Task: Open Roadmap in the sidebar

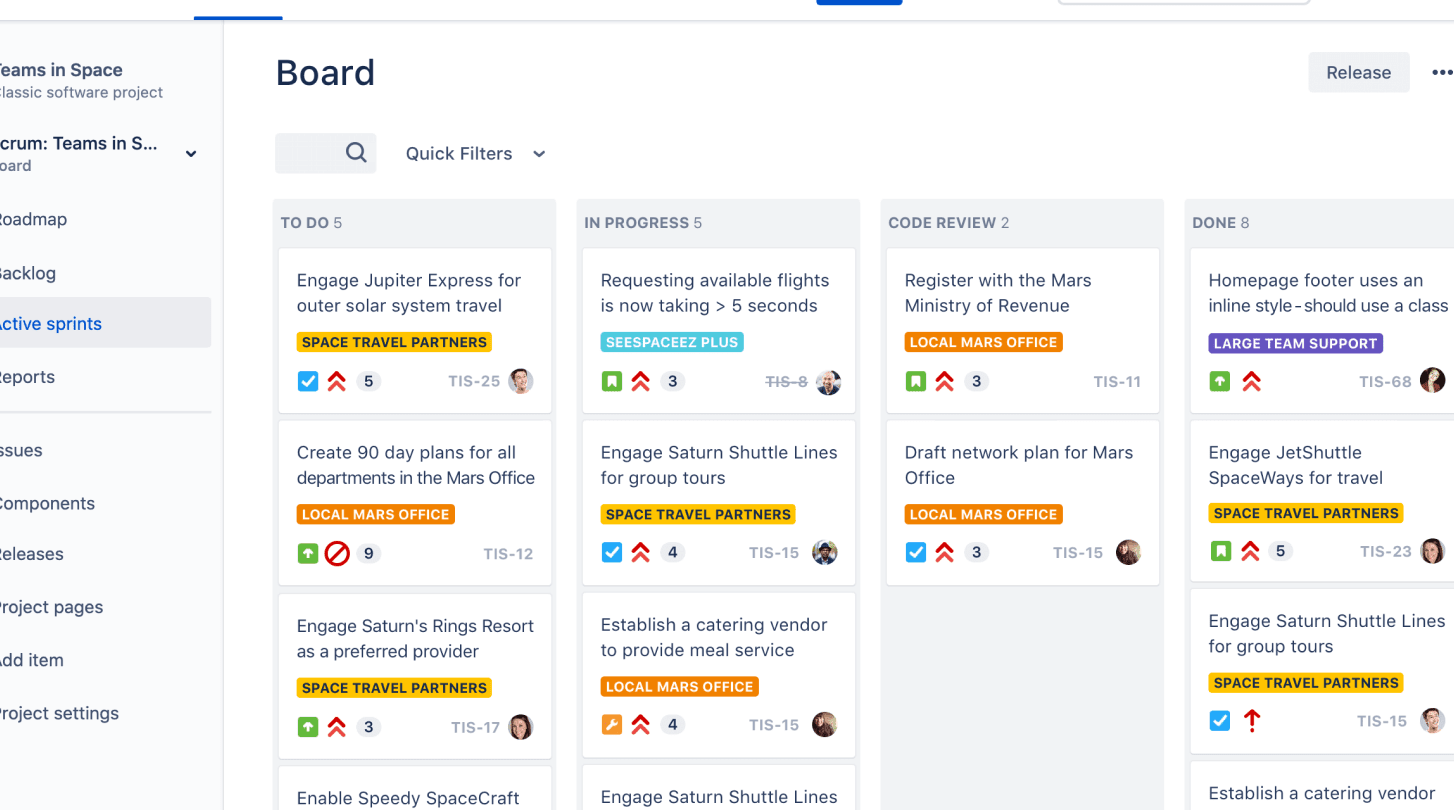Action: 32,220
